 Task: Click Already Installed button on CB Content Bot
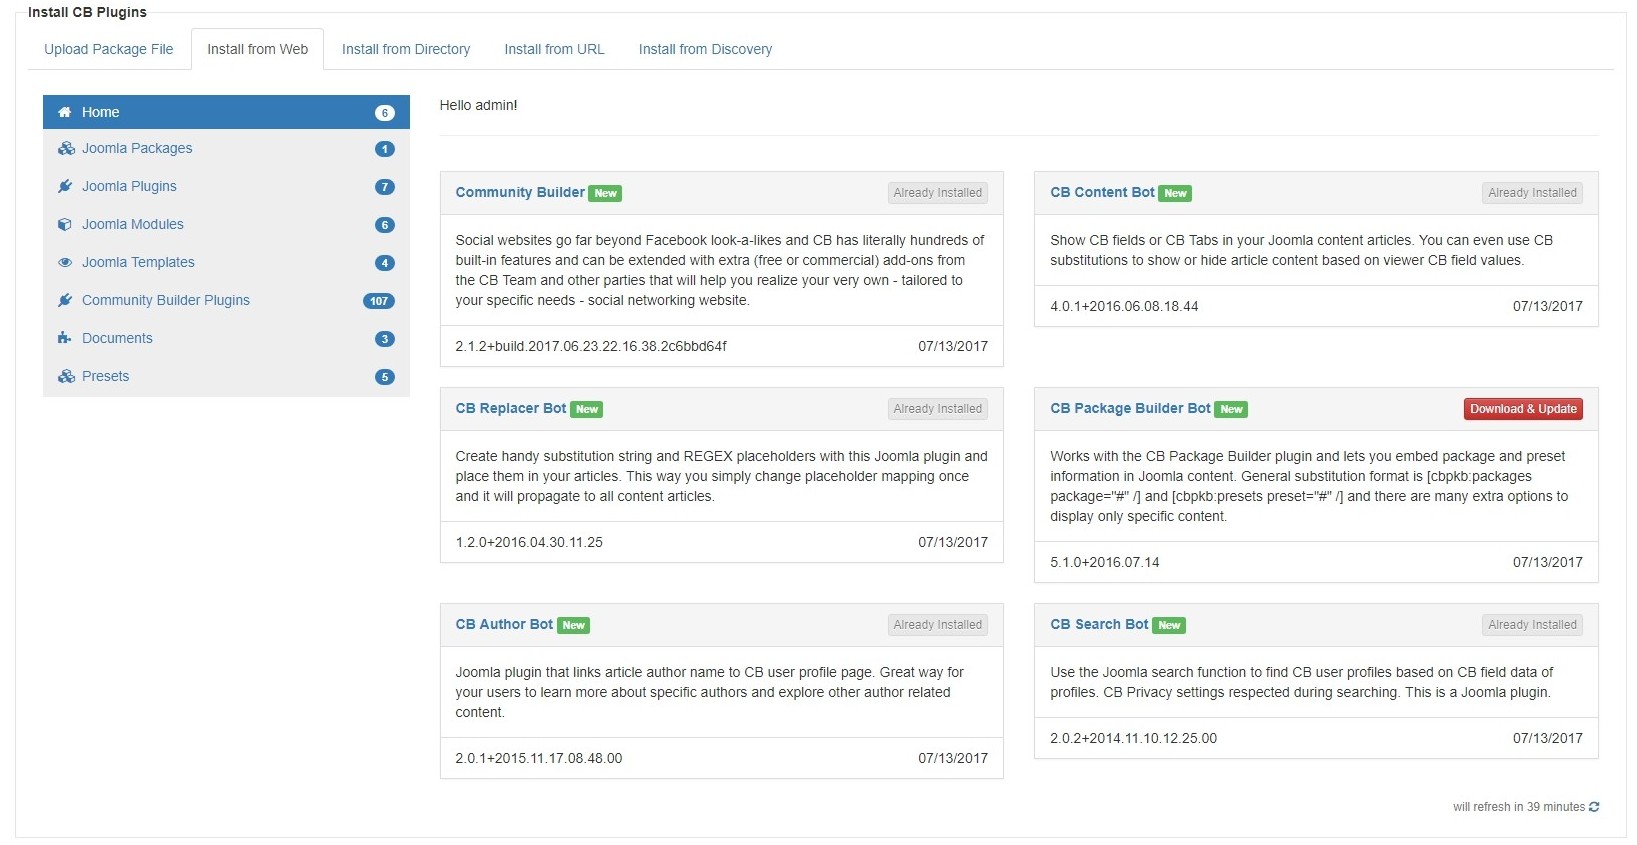pyautogui.click(x=1532, y=193)
